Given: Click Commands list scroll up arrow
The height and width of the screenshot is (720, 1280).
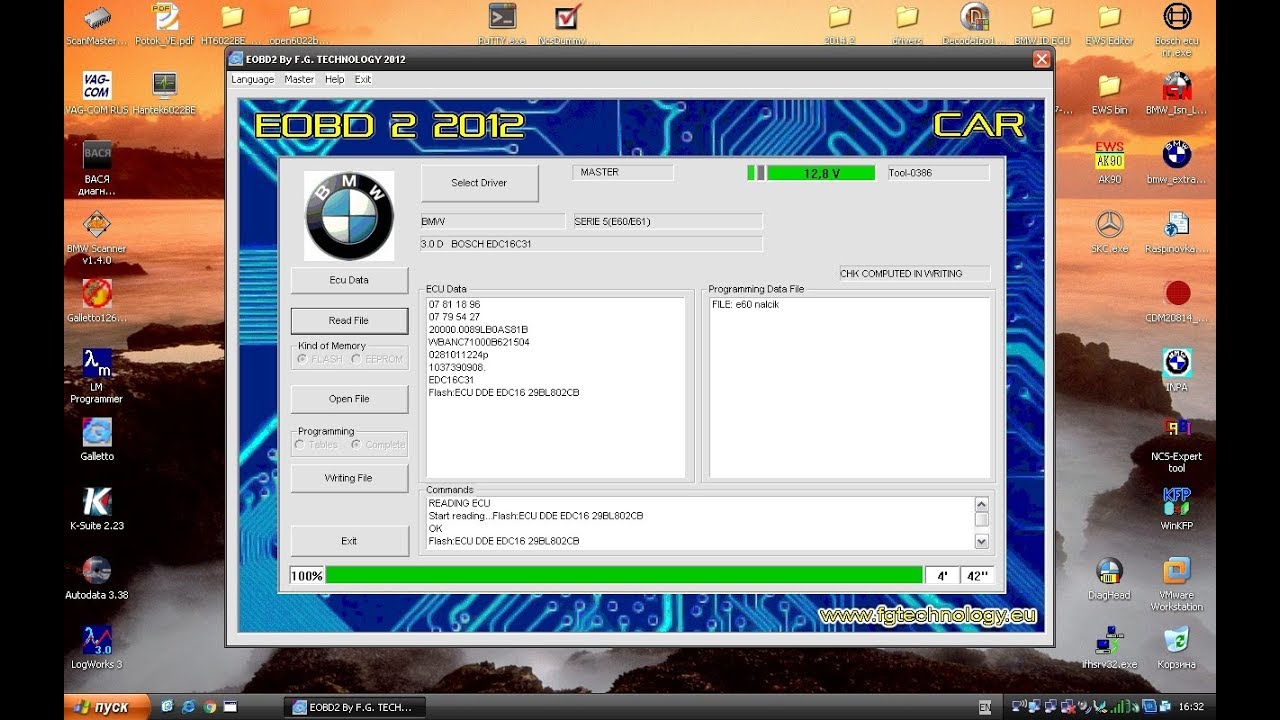Looking at the screenshot, I should [981, 505].
